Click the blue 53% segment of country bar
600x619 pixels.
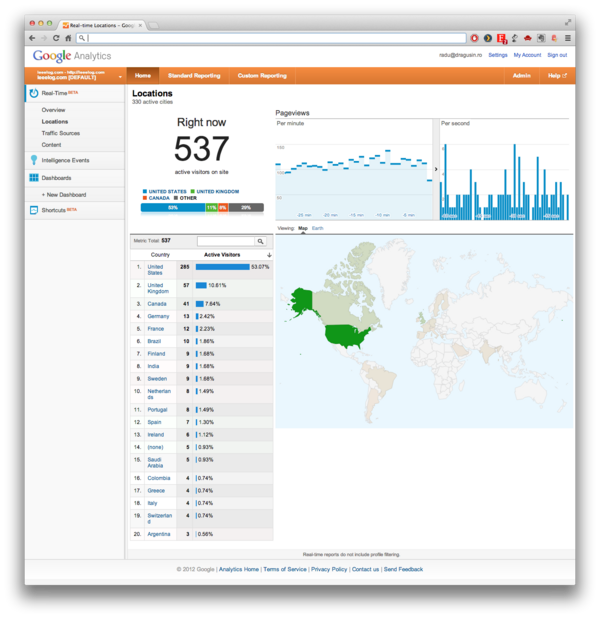click(173, 208)
